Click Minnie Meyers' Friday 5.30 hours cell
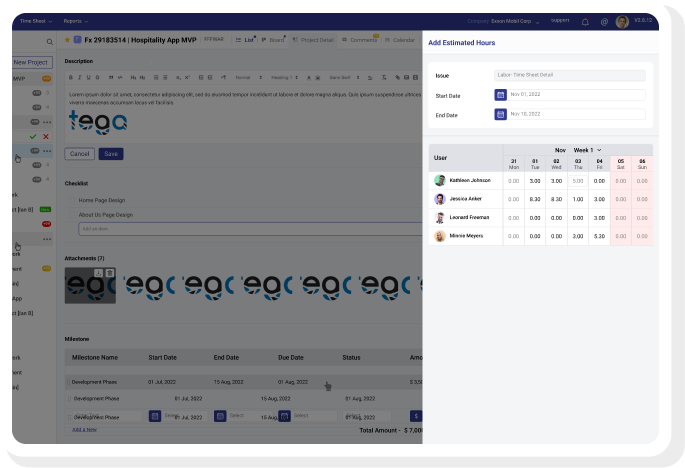Image resolution: width=685 pixels, height=468 pixels. pyautogui.click(x=599, y=236)
